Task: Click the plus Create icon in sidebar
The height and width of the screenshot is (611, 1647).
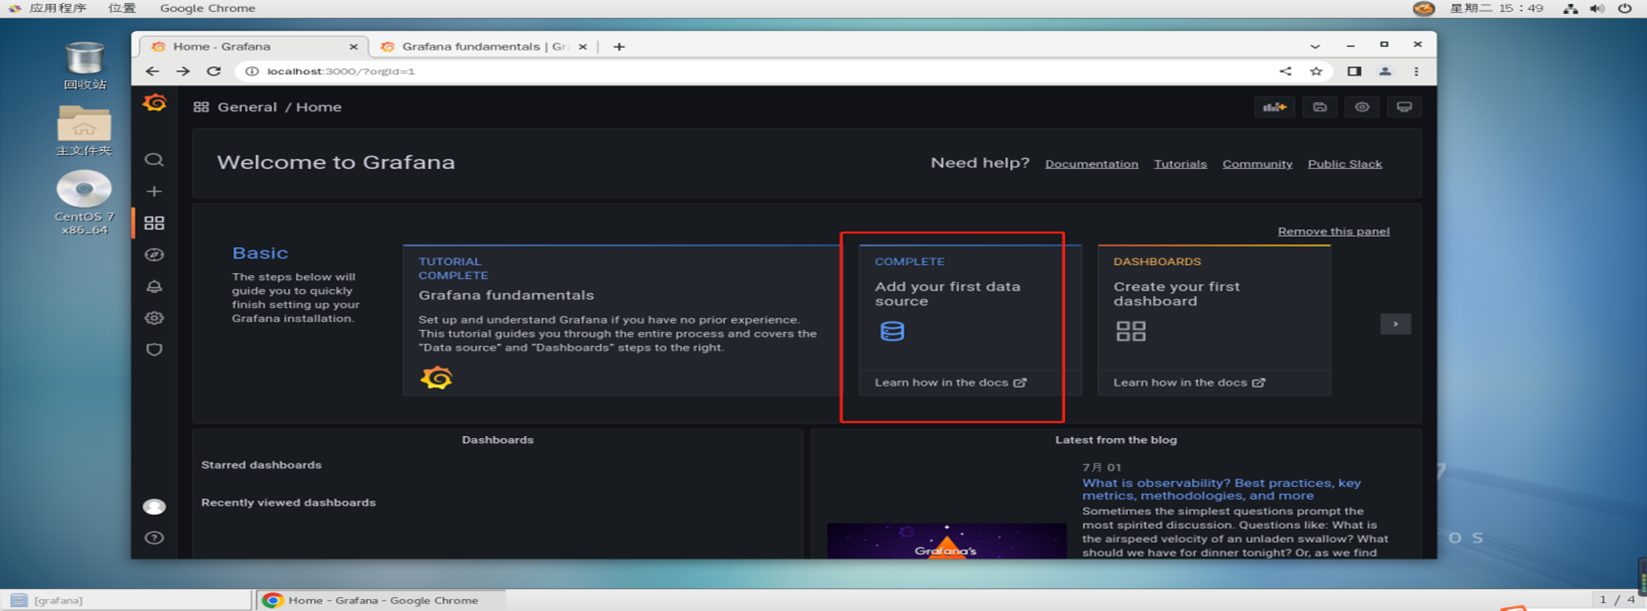Action: point(154,191)
